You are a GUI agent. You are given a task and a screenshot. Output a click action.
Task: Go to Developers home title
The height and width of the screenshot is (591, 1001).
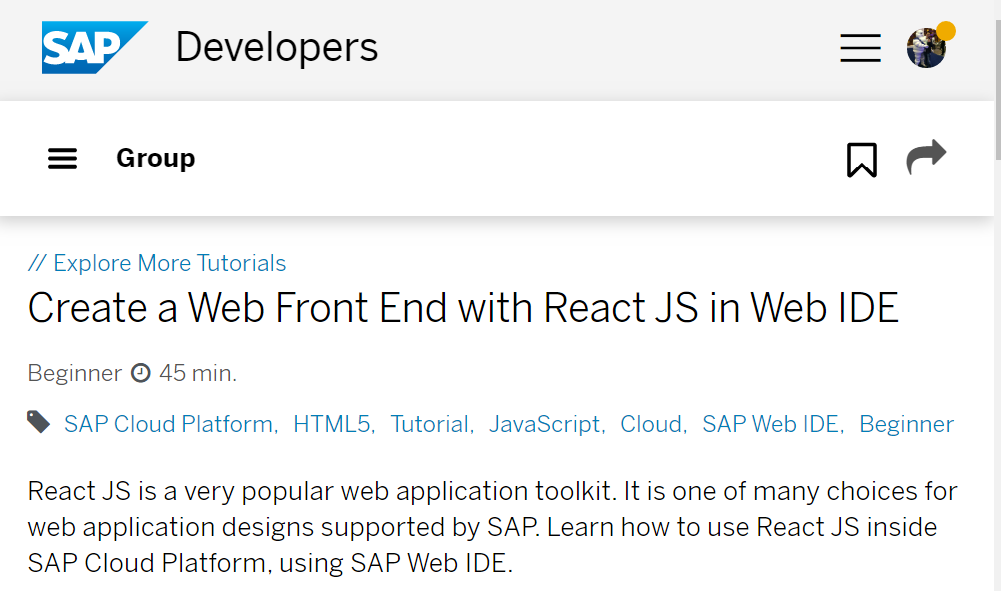pos(276,47)
